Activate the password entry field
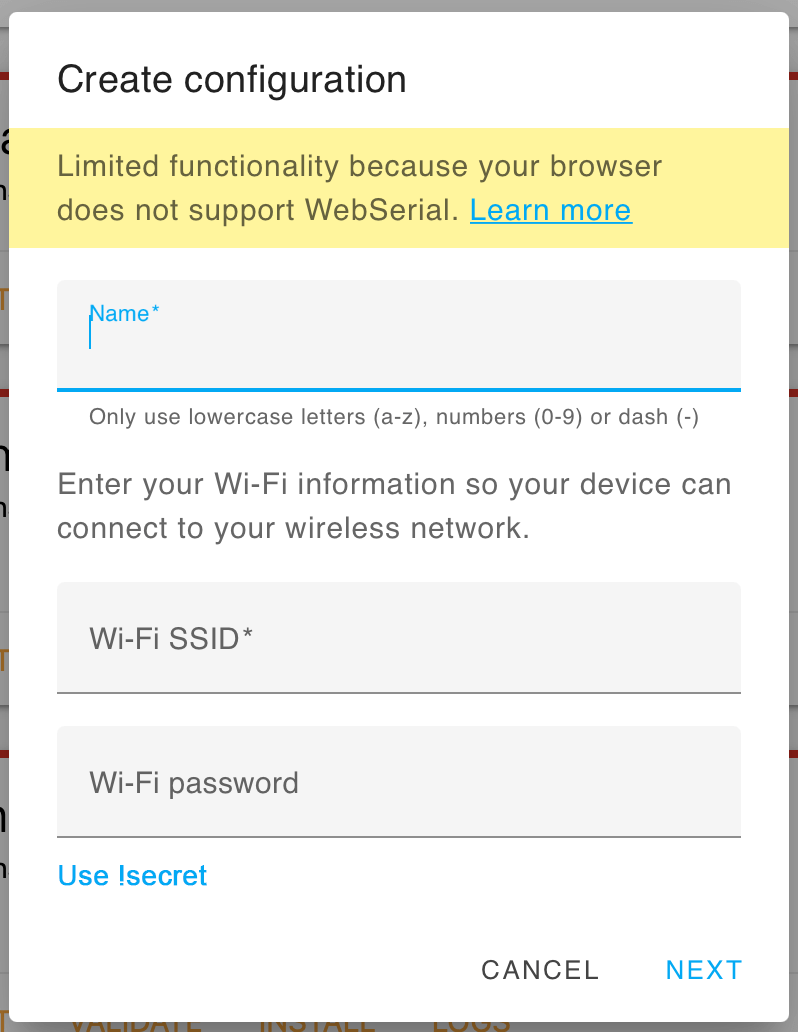The height and width of the screenshot is (1032, 798). pyautogui.click(x=399, y=782)
